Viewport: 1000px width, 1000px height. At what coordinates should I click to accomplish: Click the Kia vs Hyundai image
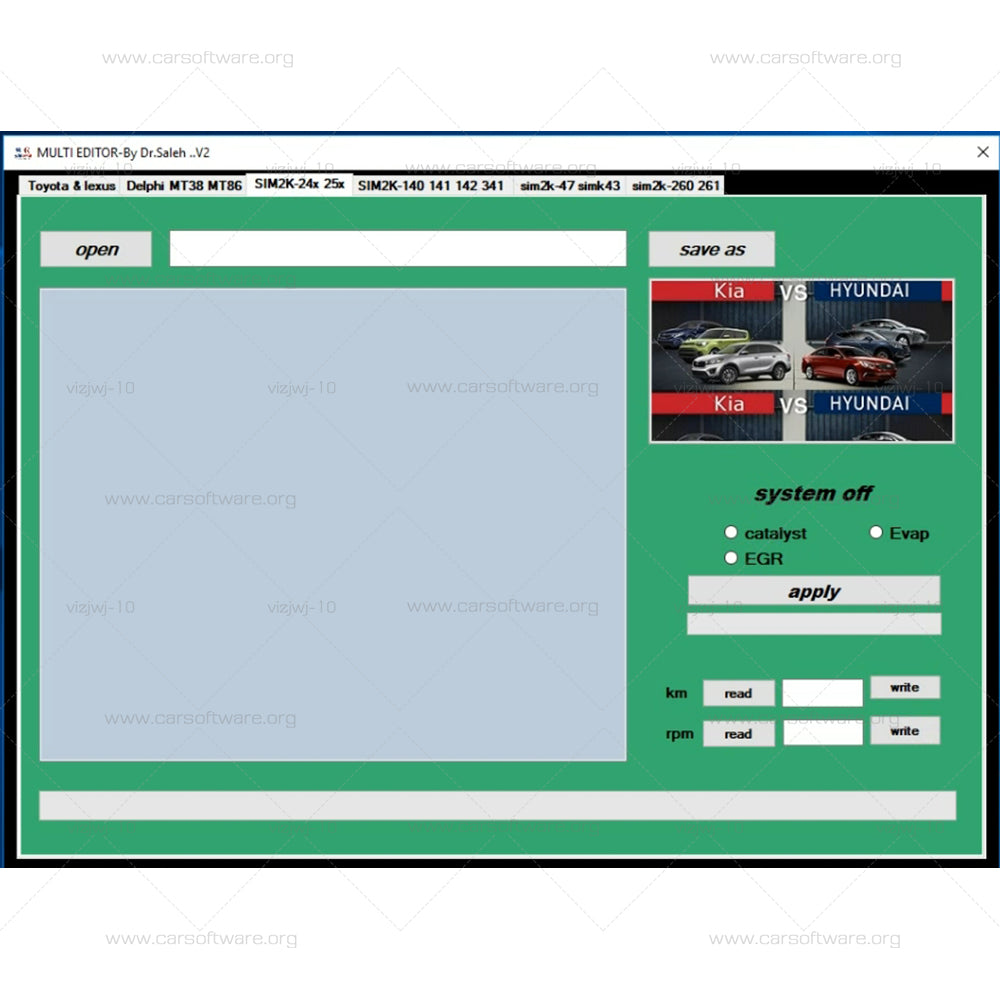[802, 361]
